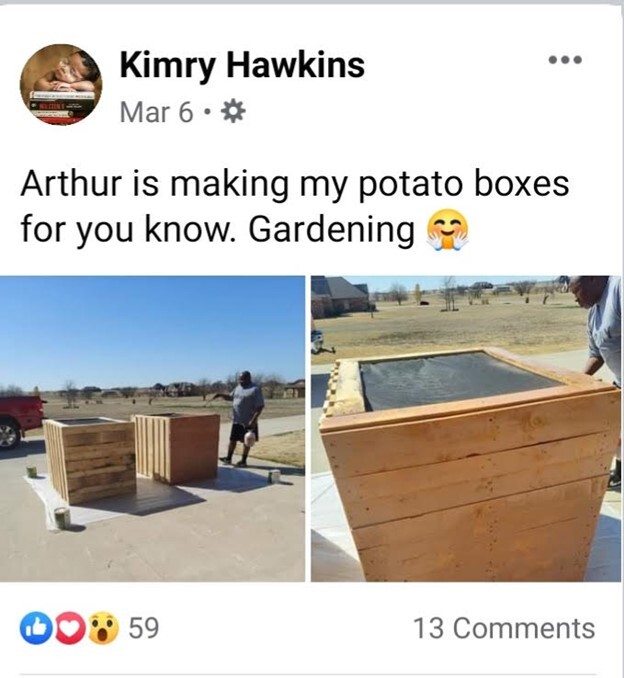Show the 59 reactions list
624x678 pixels.
pos(144,628)
